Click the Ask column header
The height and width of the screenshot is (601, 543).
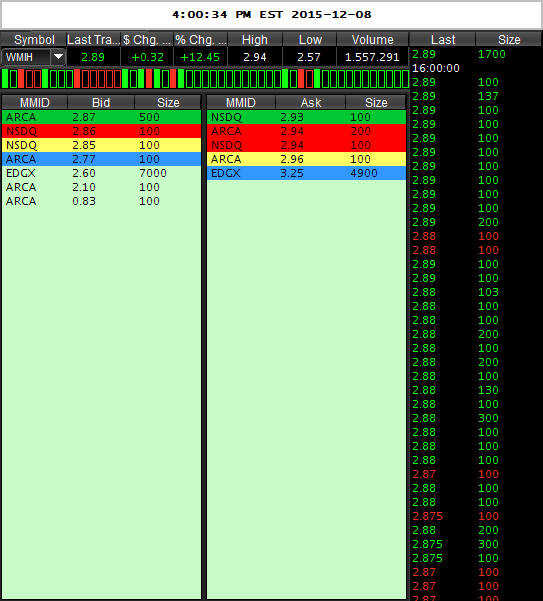click(x=311, y=102)
